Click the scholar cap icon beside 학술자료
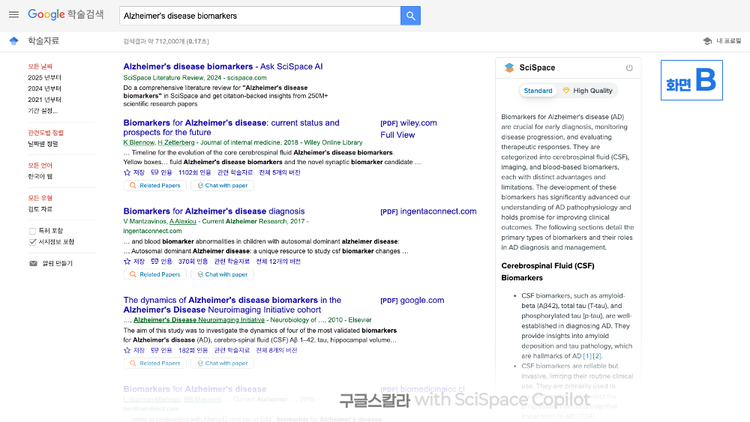 (14, 41)
